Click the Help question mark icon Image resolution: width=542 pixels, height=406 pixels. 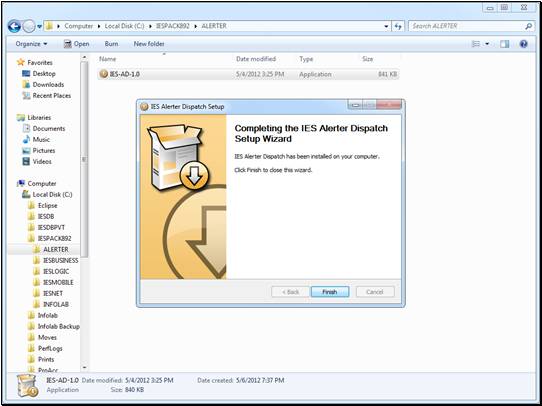[x=524, y=44]
